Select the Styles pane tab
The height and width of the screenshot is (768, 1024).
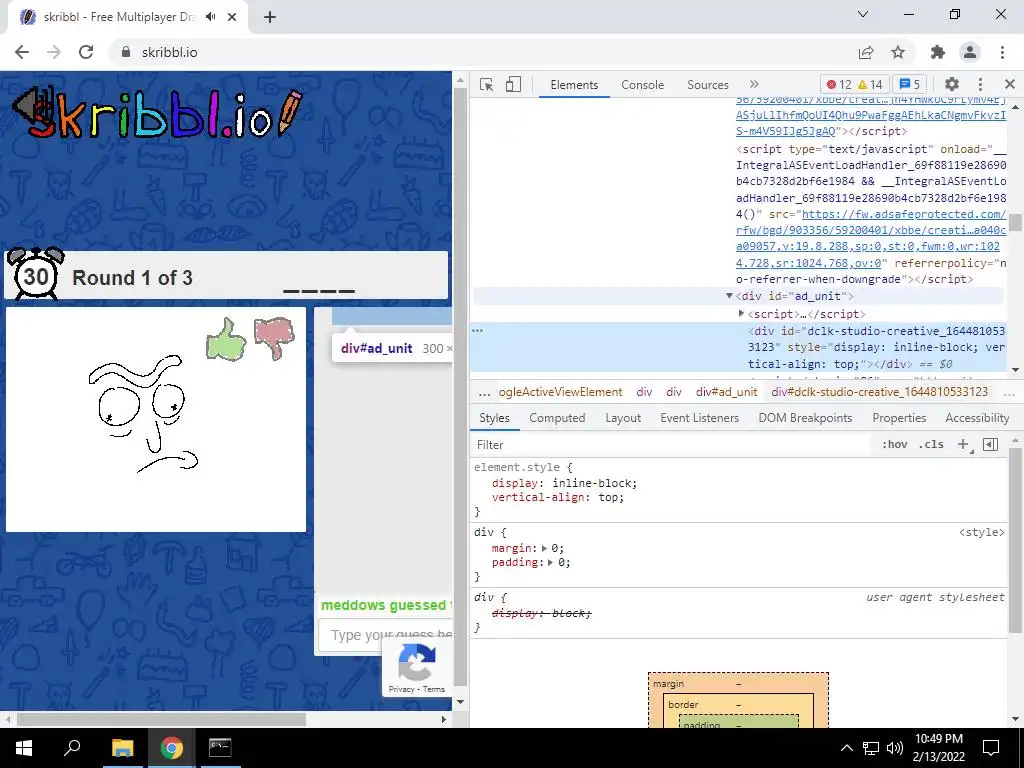494,418
